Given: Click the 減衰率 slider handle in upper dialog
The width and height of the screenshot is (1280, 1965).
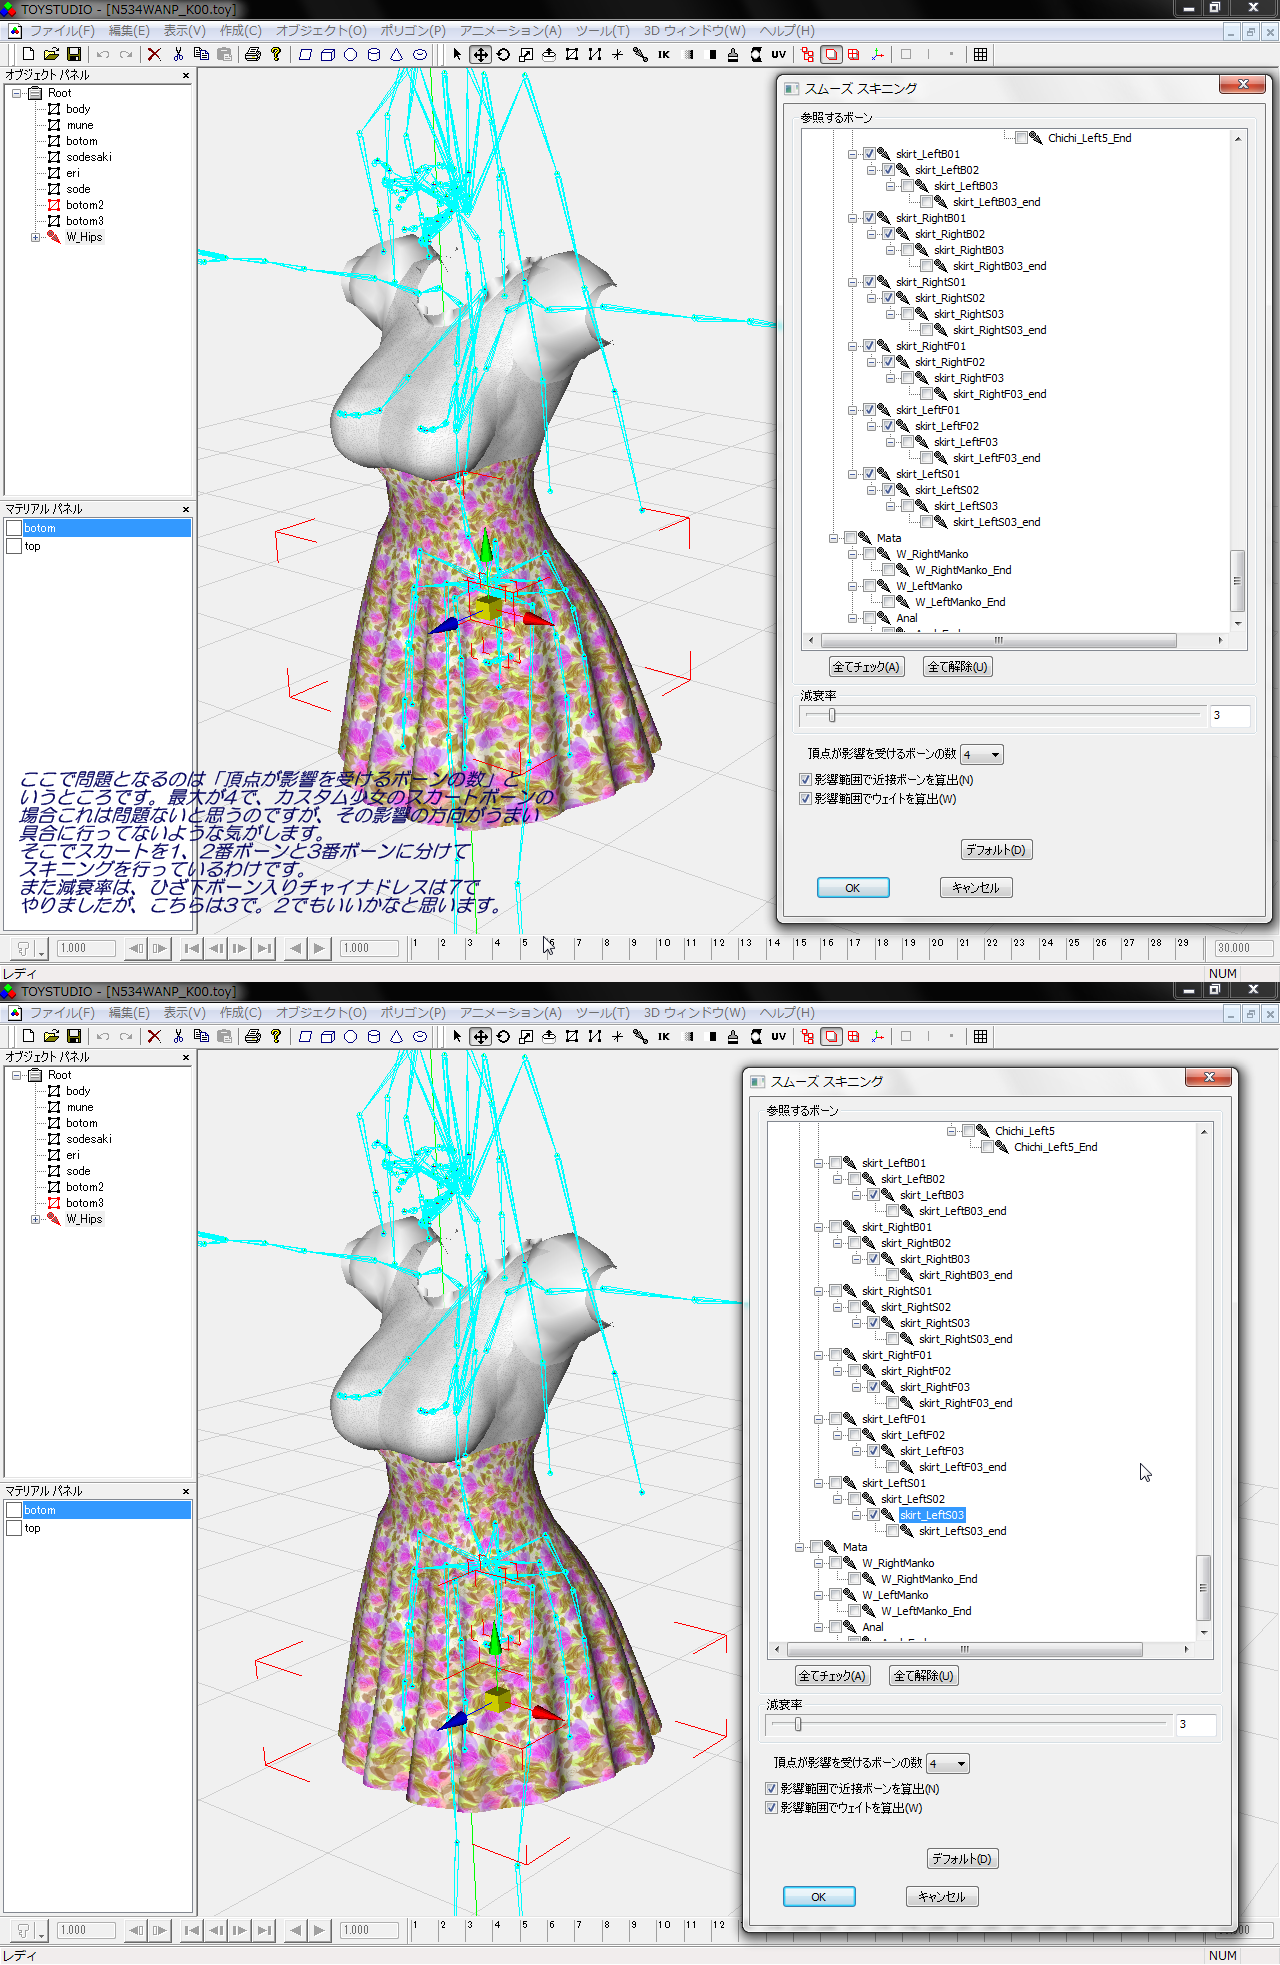Looking at the screenshot, I should (x=831, y=715).
